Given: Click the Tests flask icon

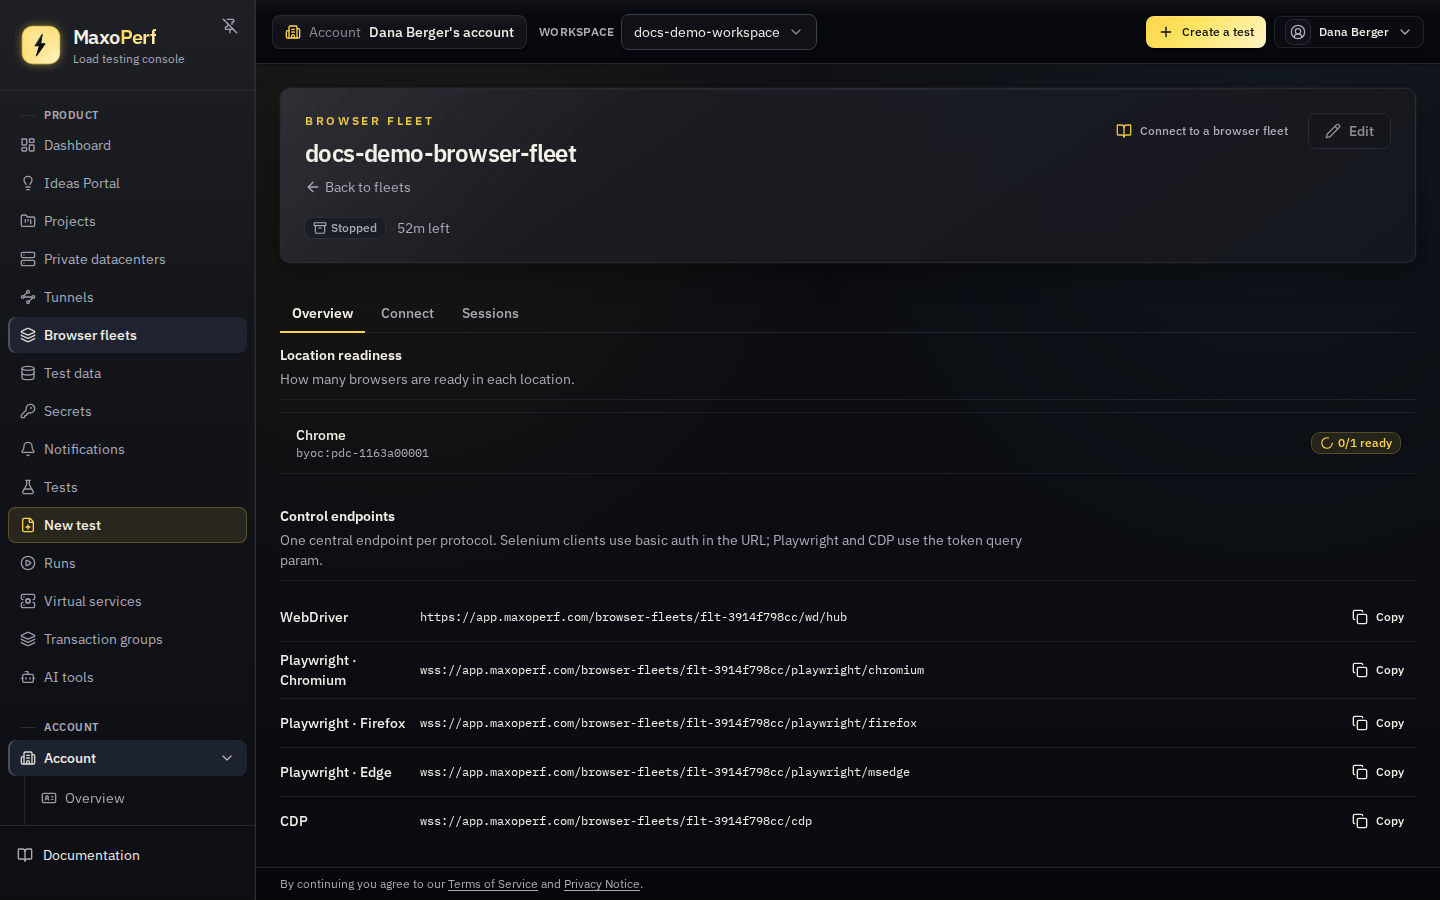Looking at the screenshot, I should pos(28,487).
